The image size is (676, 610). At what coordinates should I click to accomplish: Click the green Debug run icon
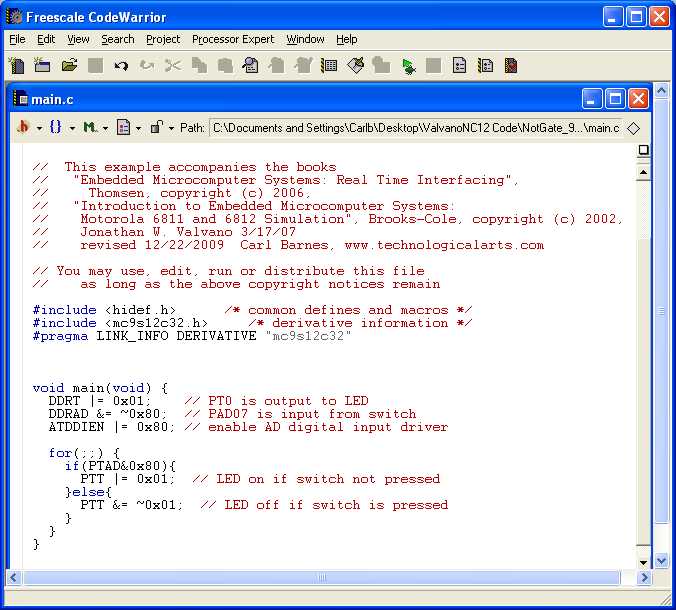pos(408,66)
